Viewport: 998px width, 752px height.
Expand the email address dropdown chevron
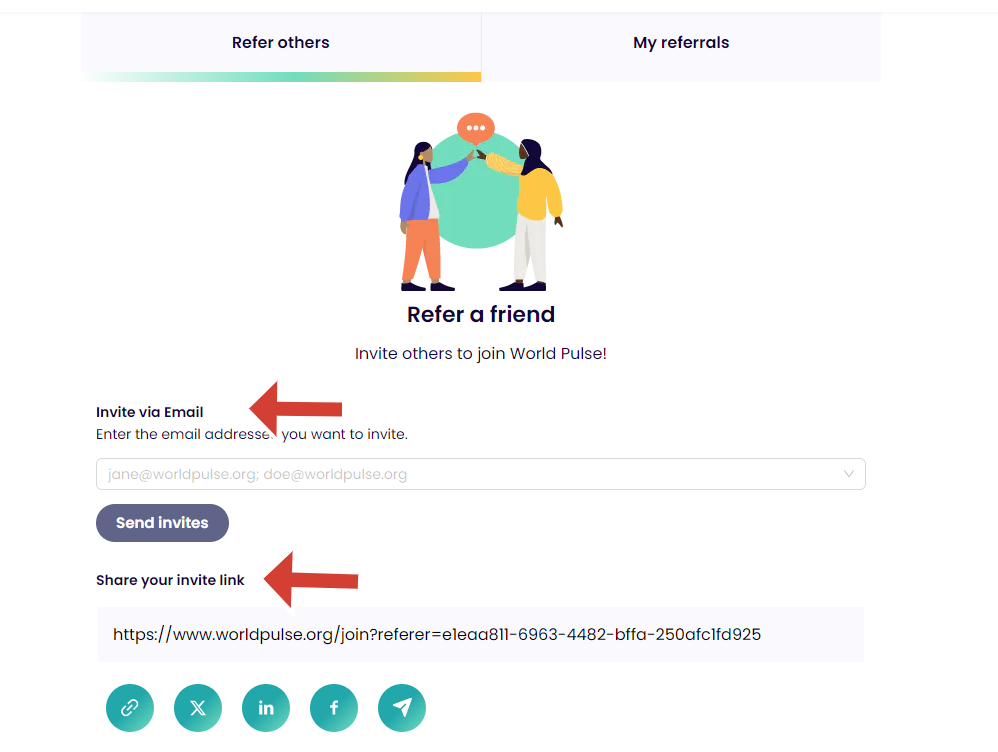pyautogui.click(x=849, y=474)
